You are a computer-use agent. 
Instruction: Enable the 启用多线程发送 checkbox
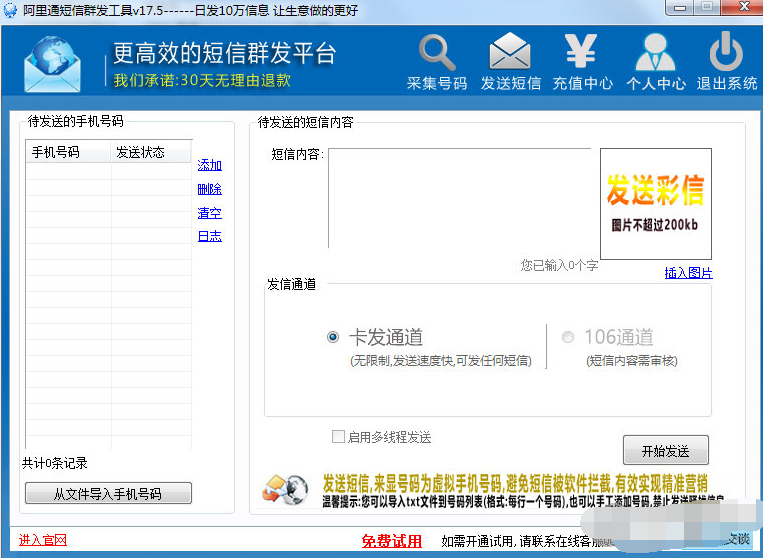(x=338, y=437)
